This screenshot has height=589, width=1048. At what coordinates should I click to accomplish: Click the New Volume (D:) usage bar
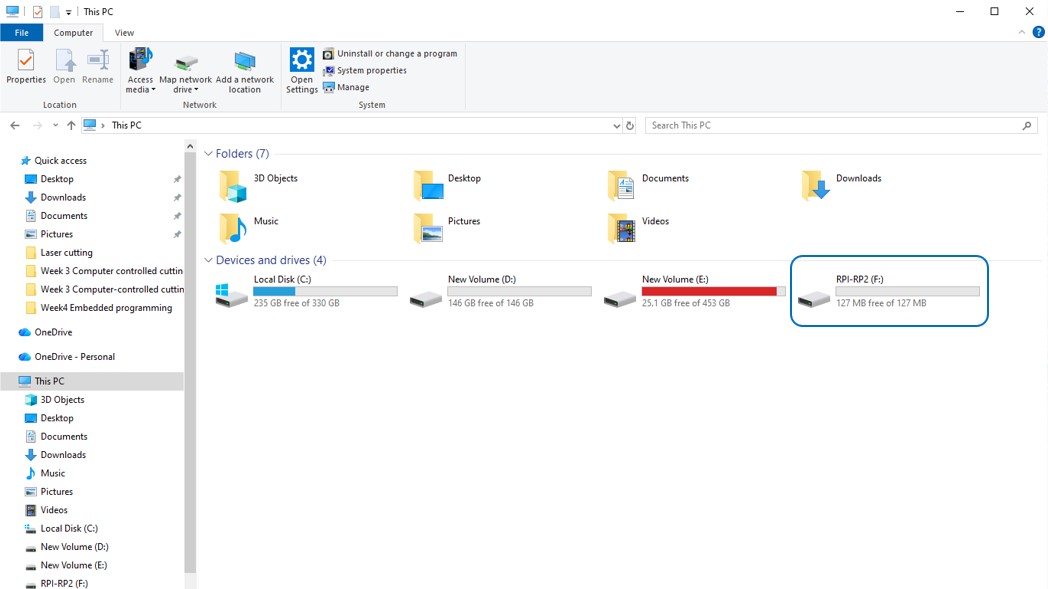tap(519, 291)
